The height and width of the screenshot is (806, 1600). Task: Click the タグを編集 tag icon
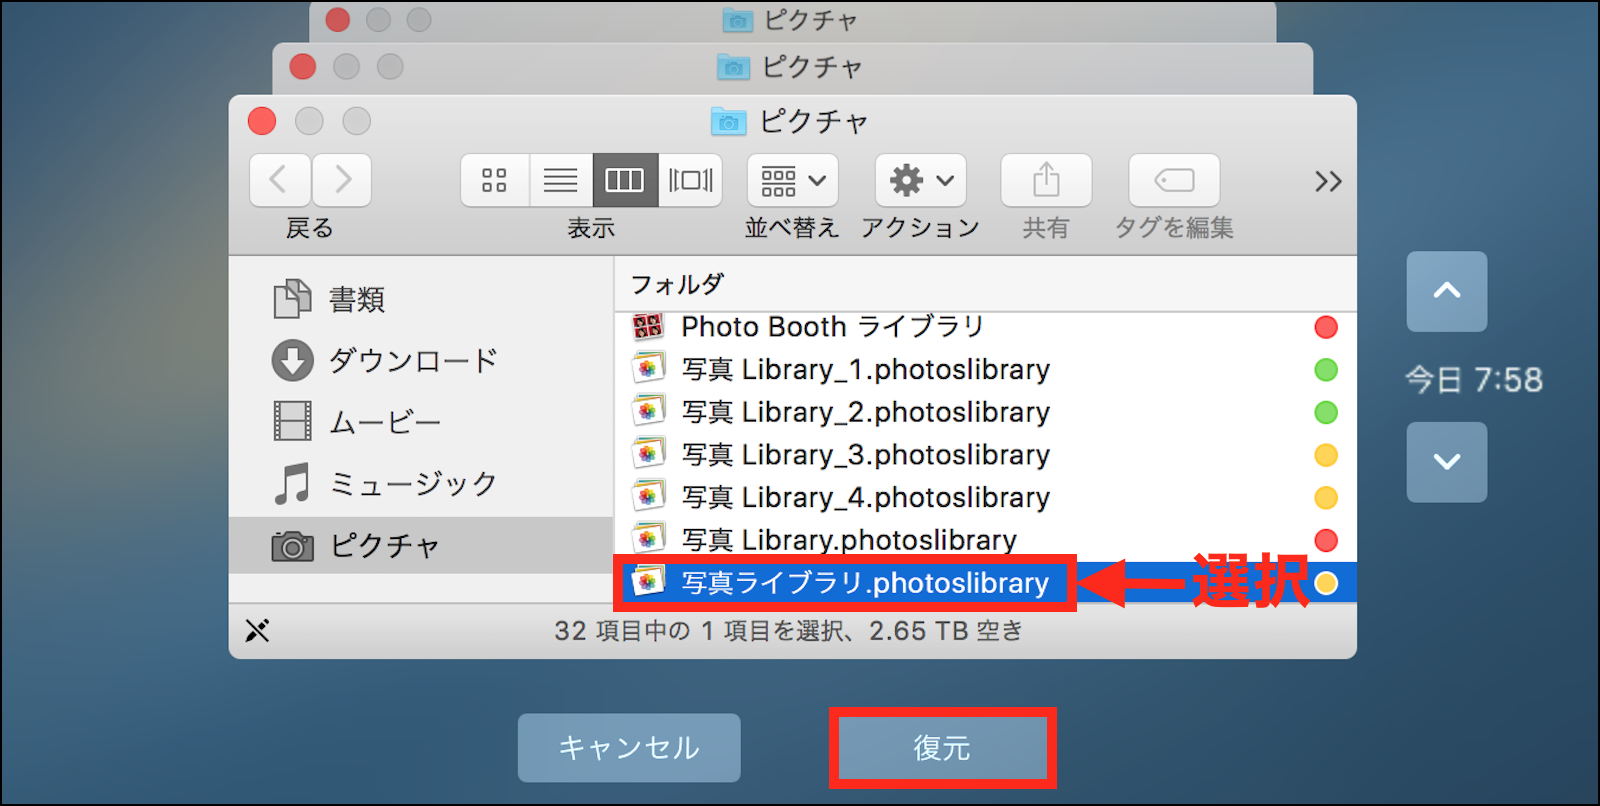point(1174,180)
